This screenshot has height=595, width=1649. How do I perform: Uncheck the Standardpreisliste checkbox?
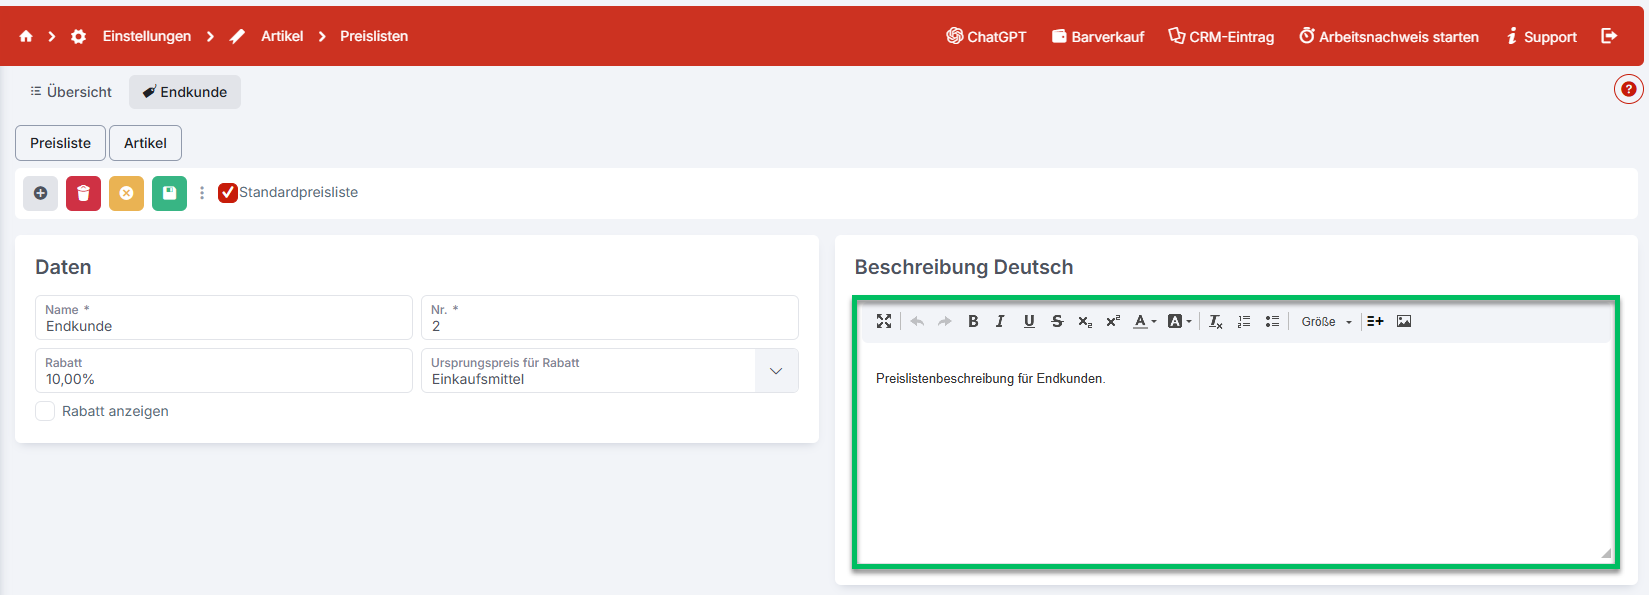click(228, 193)
